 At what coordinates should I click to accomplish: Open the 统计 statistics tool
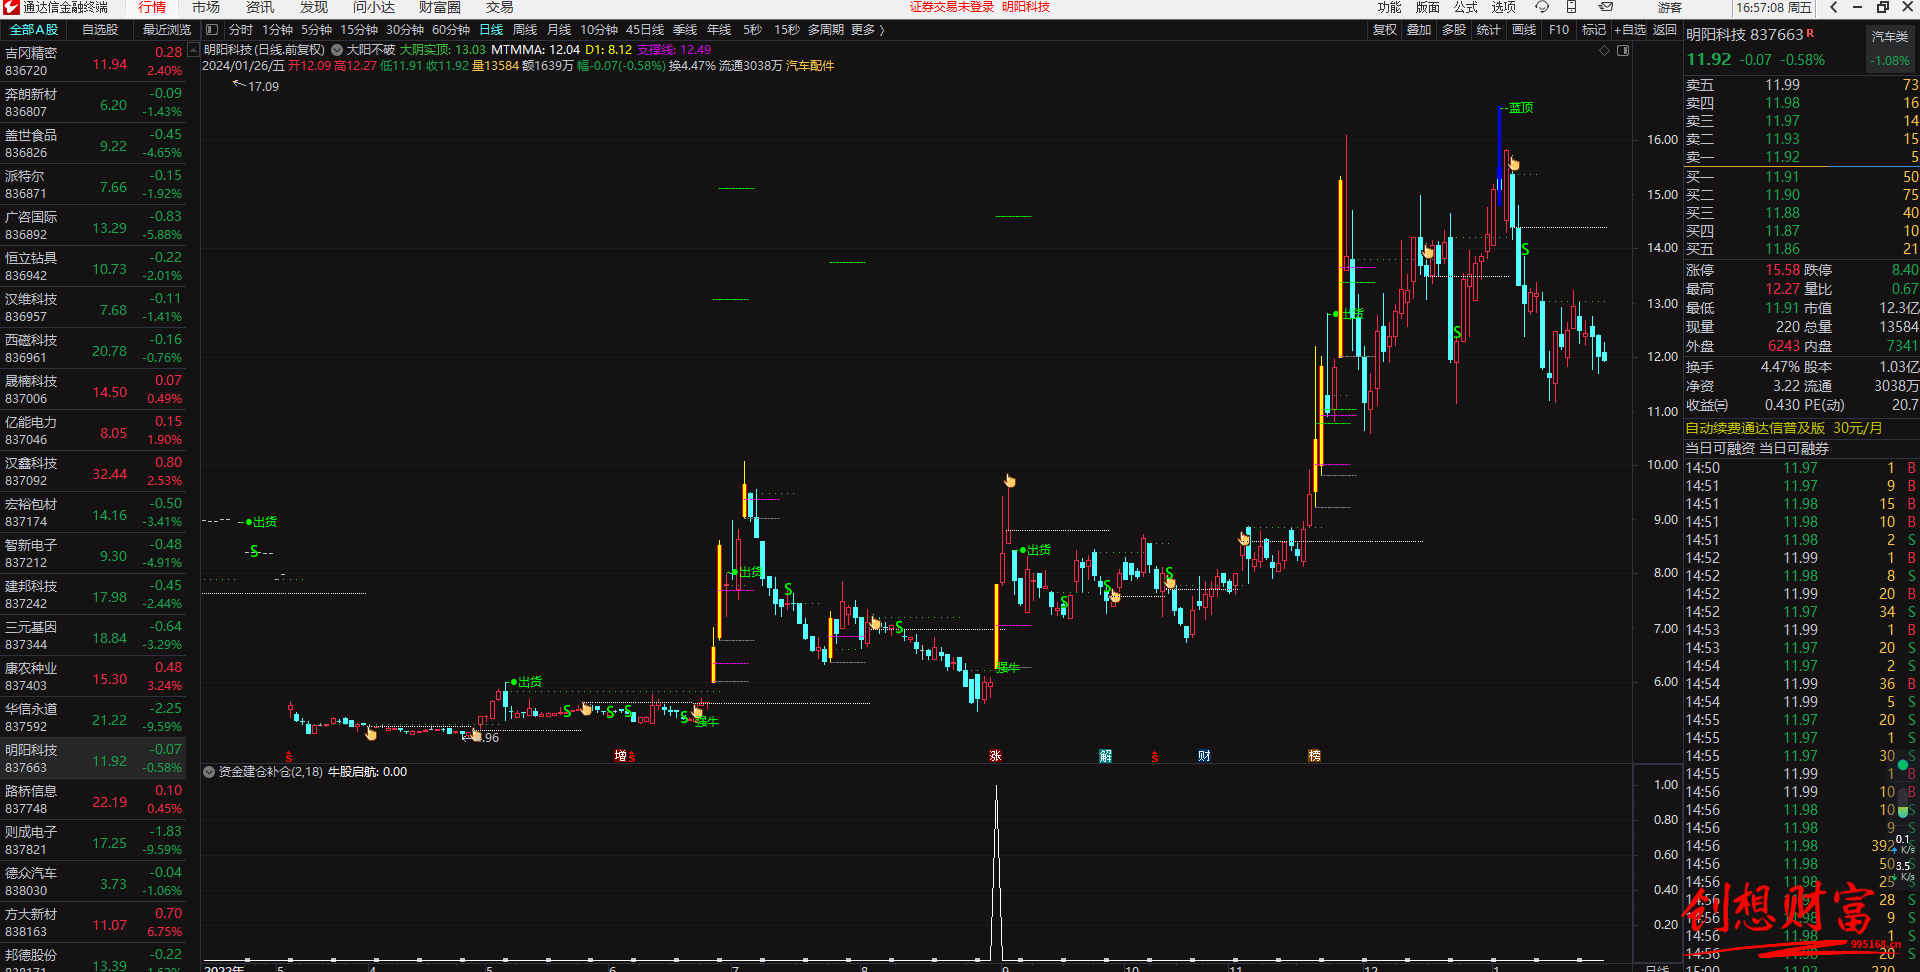1488,30
